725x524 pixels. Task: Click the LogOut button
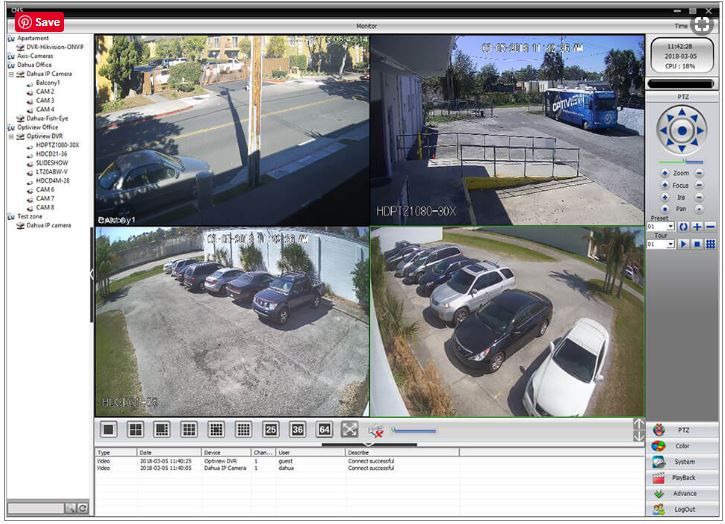pos(683,509)
